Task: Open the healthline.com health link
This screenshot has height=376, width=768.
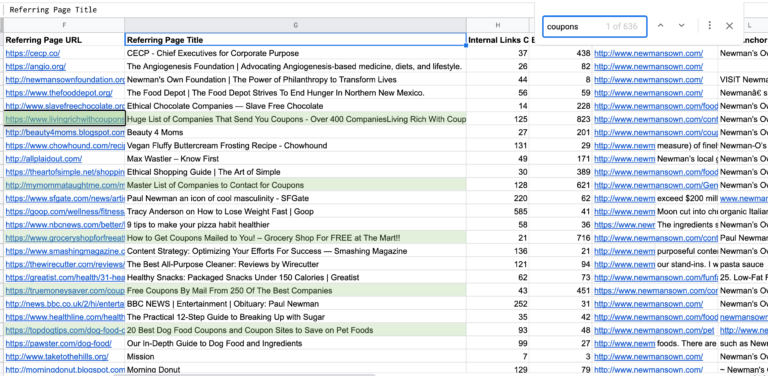Action: tap(65, 317)
